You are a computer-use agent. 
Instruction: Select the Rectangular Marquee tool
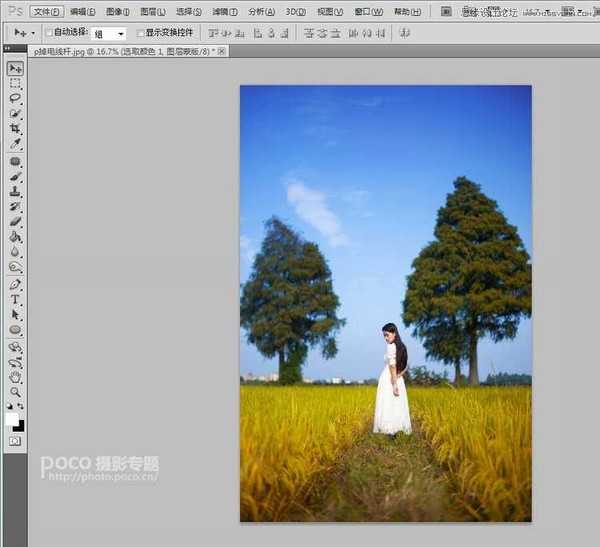click(15, 84)
